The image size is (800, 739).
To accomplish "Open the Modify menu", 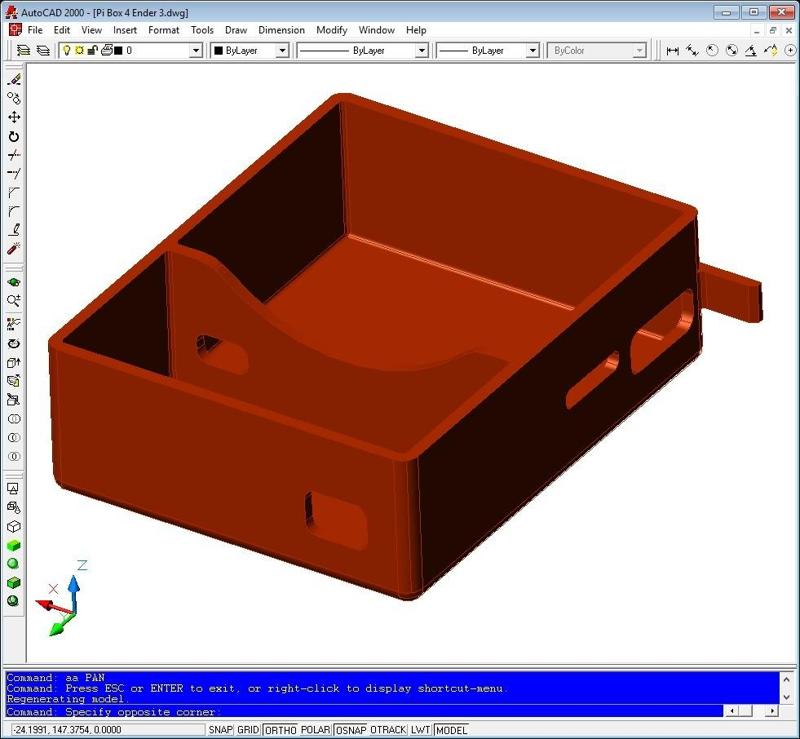I will [332, 30].
